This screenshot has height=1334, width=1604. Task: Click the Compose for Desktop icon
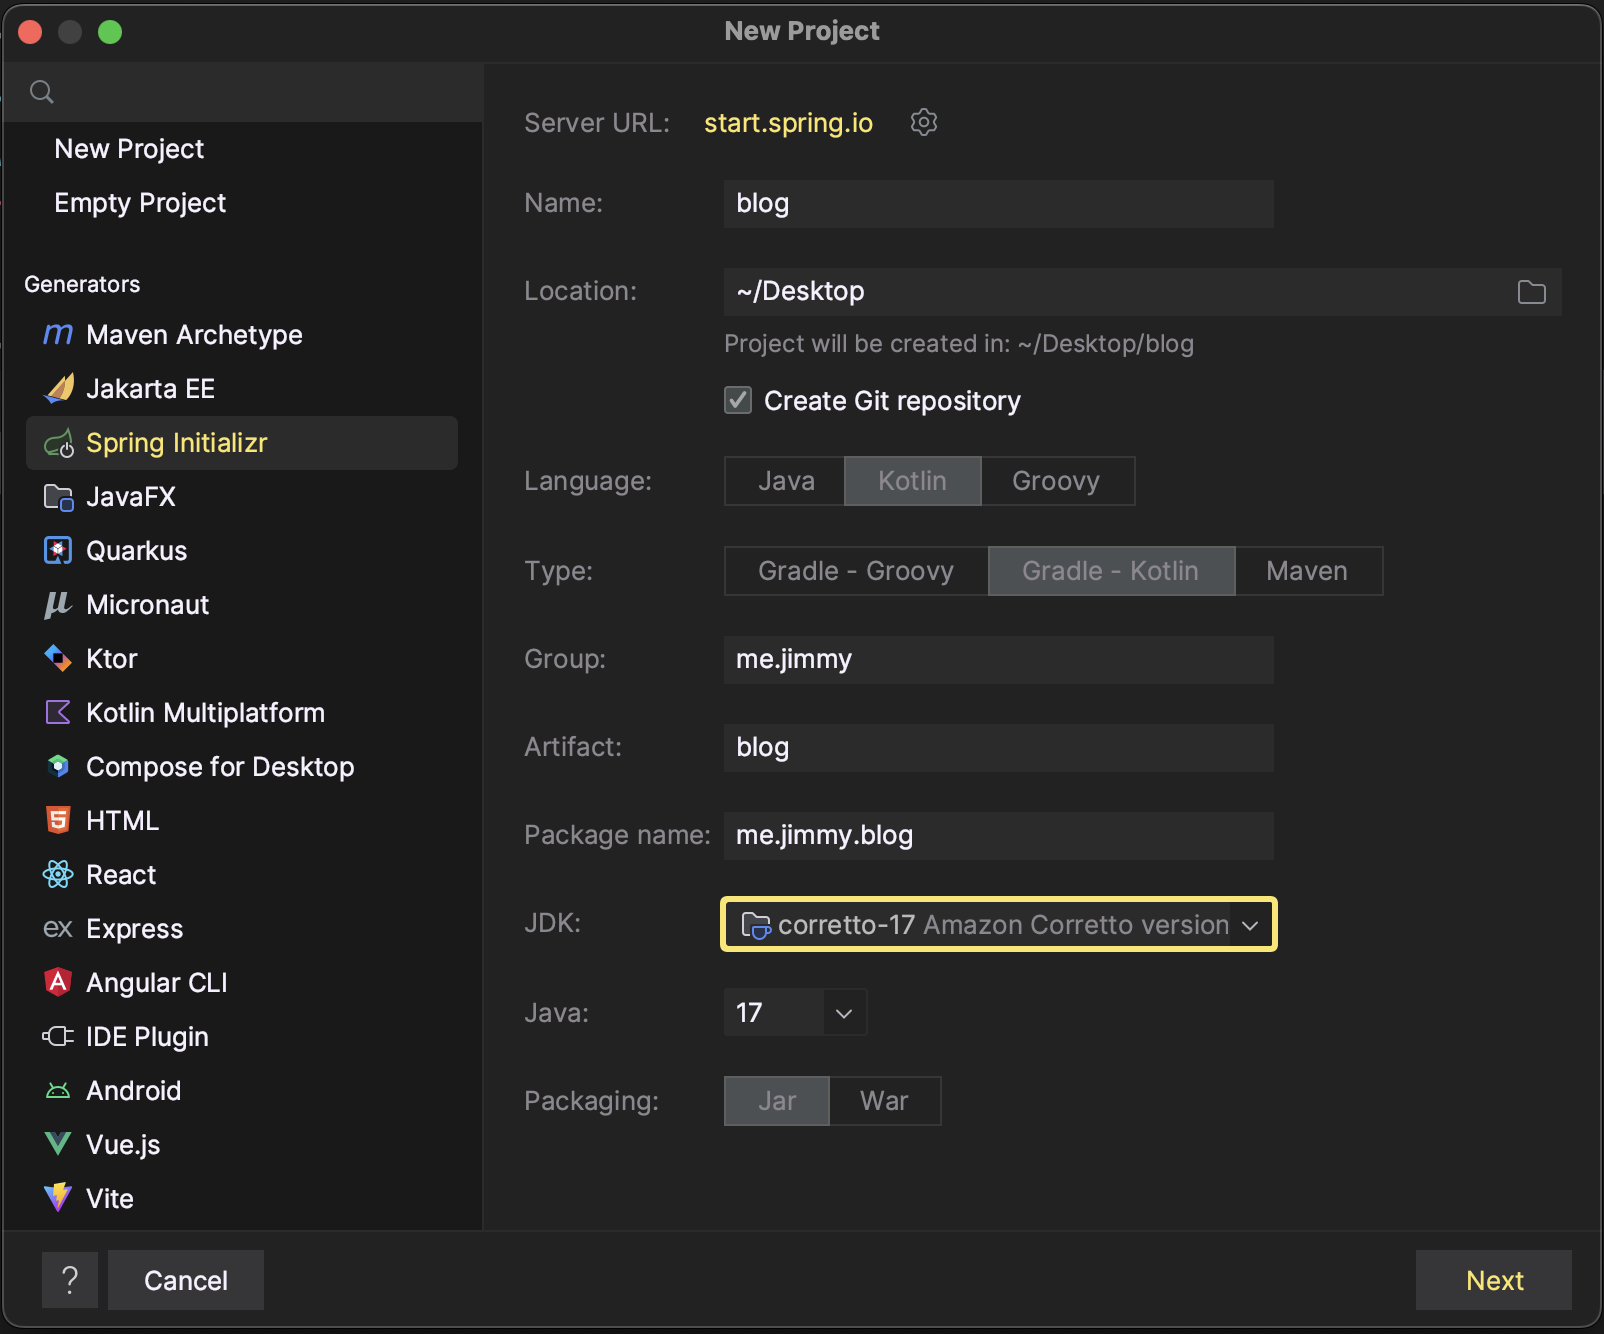(x=58, y=767)
